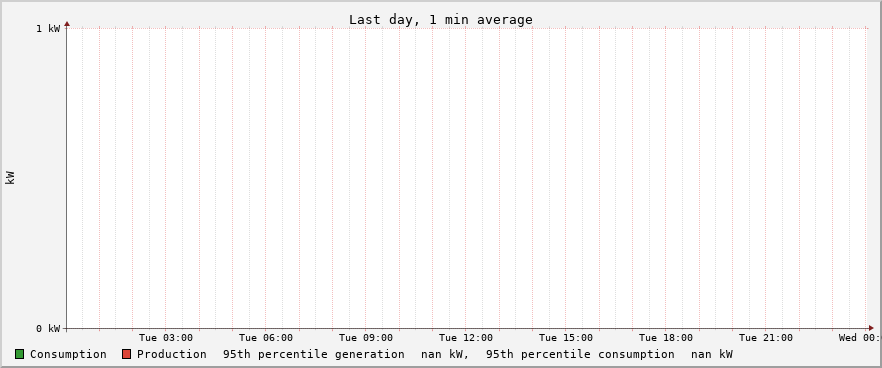Click the 1 kW y-axis label
The height and width of the screenshot is (368, 882).
click(x=48, y=29)
